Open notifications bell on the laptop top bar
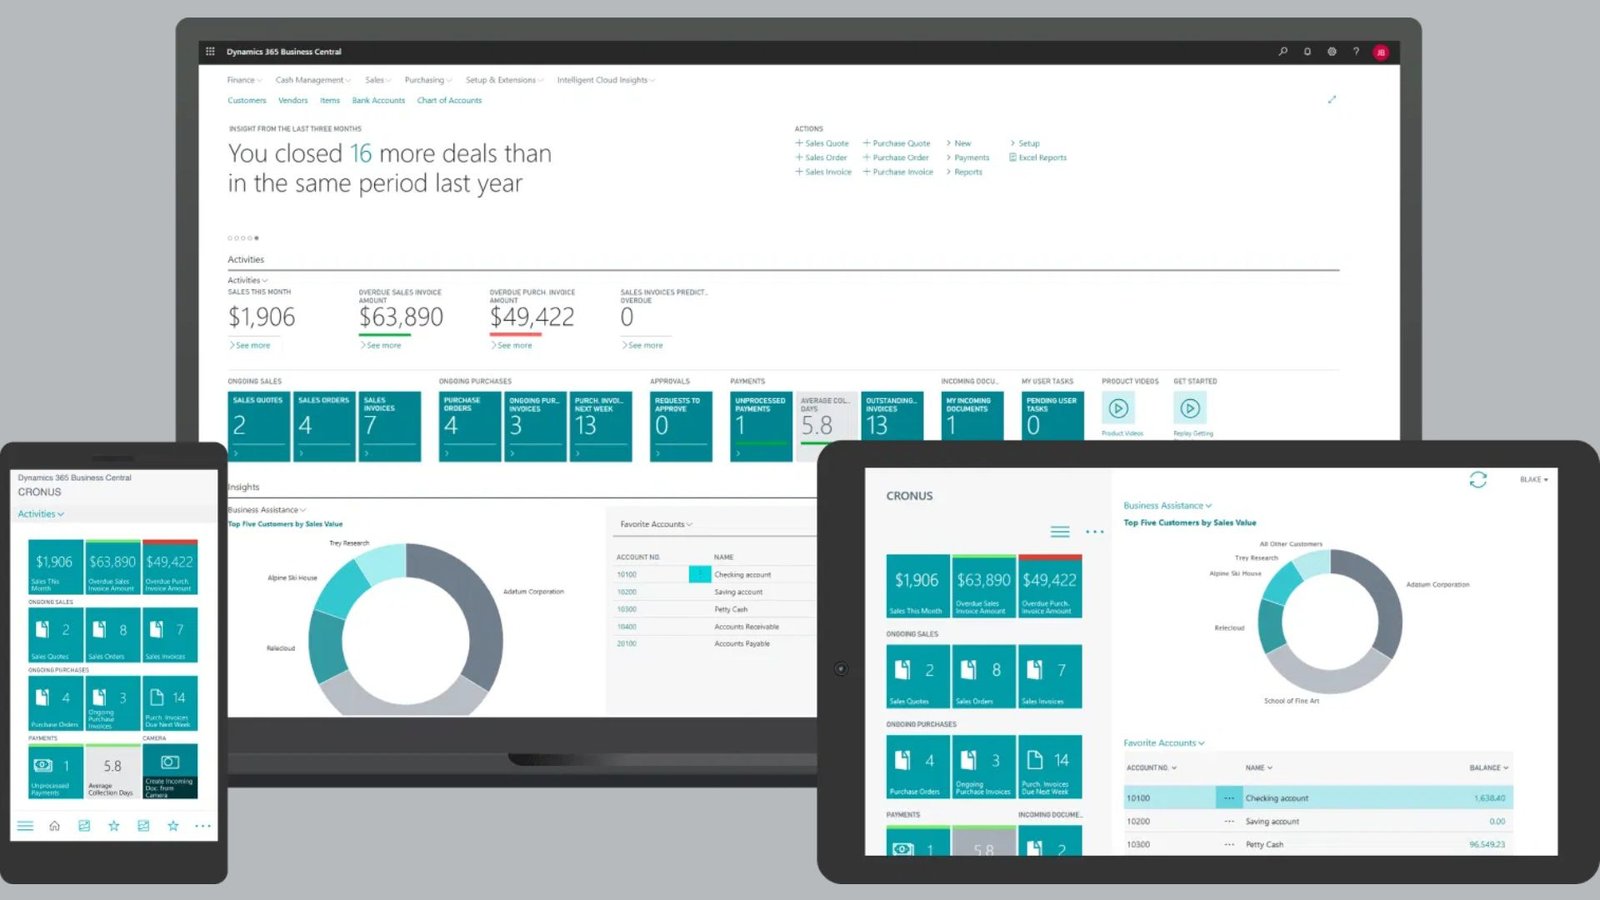 coord(1307,51)
